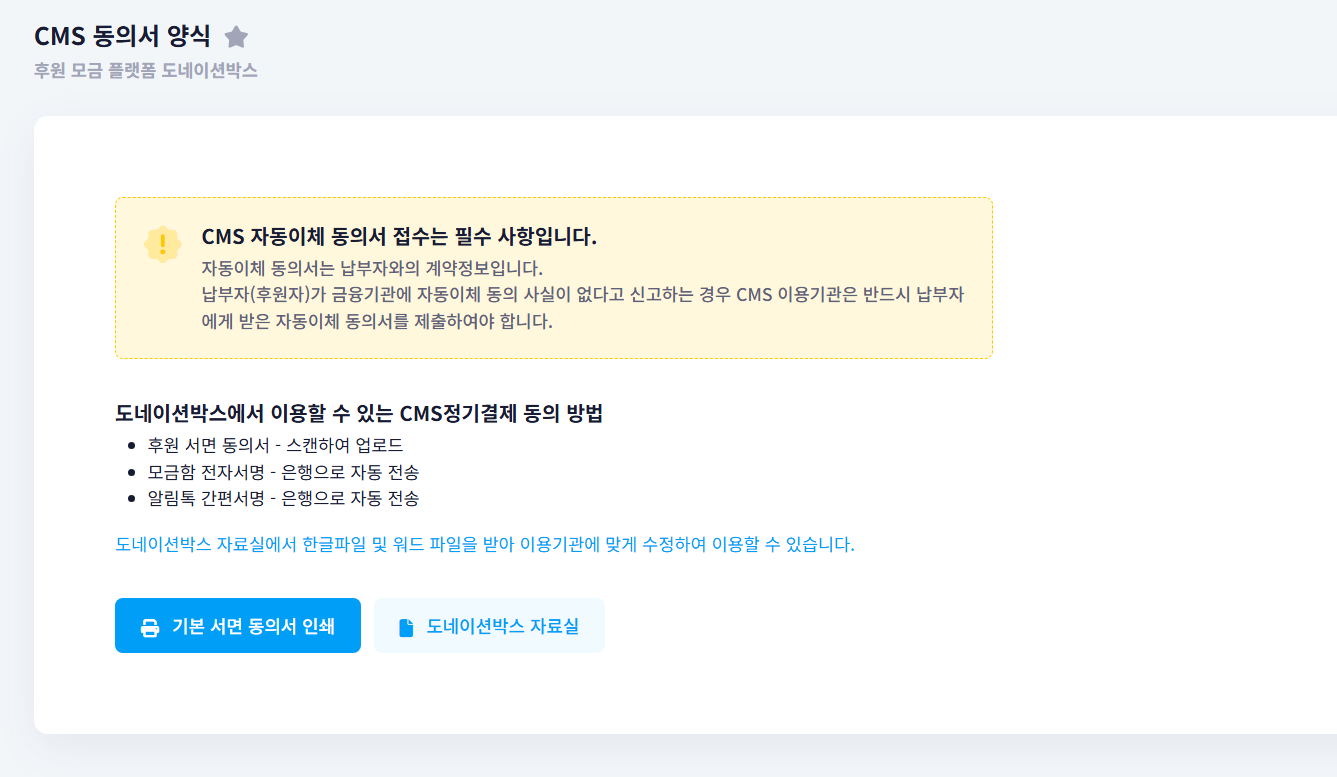Click the heading CMS 동의서 양식
The width and height of the screenshot is (1337, 777).
pyautogui.click(x=122, y=36)
